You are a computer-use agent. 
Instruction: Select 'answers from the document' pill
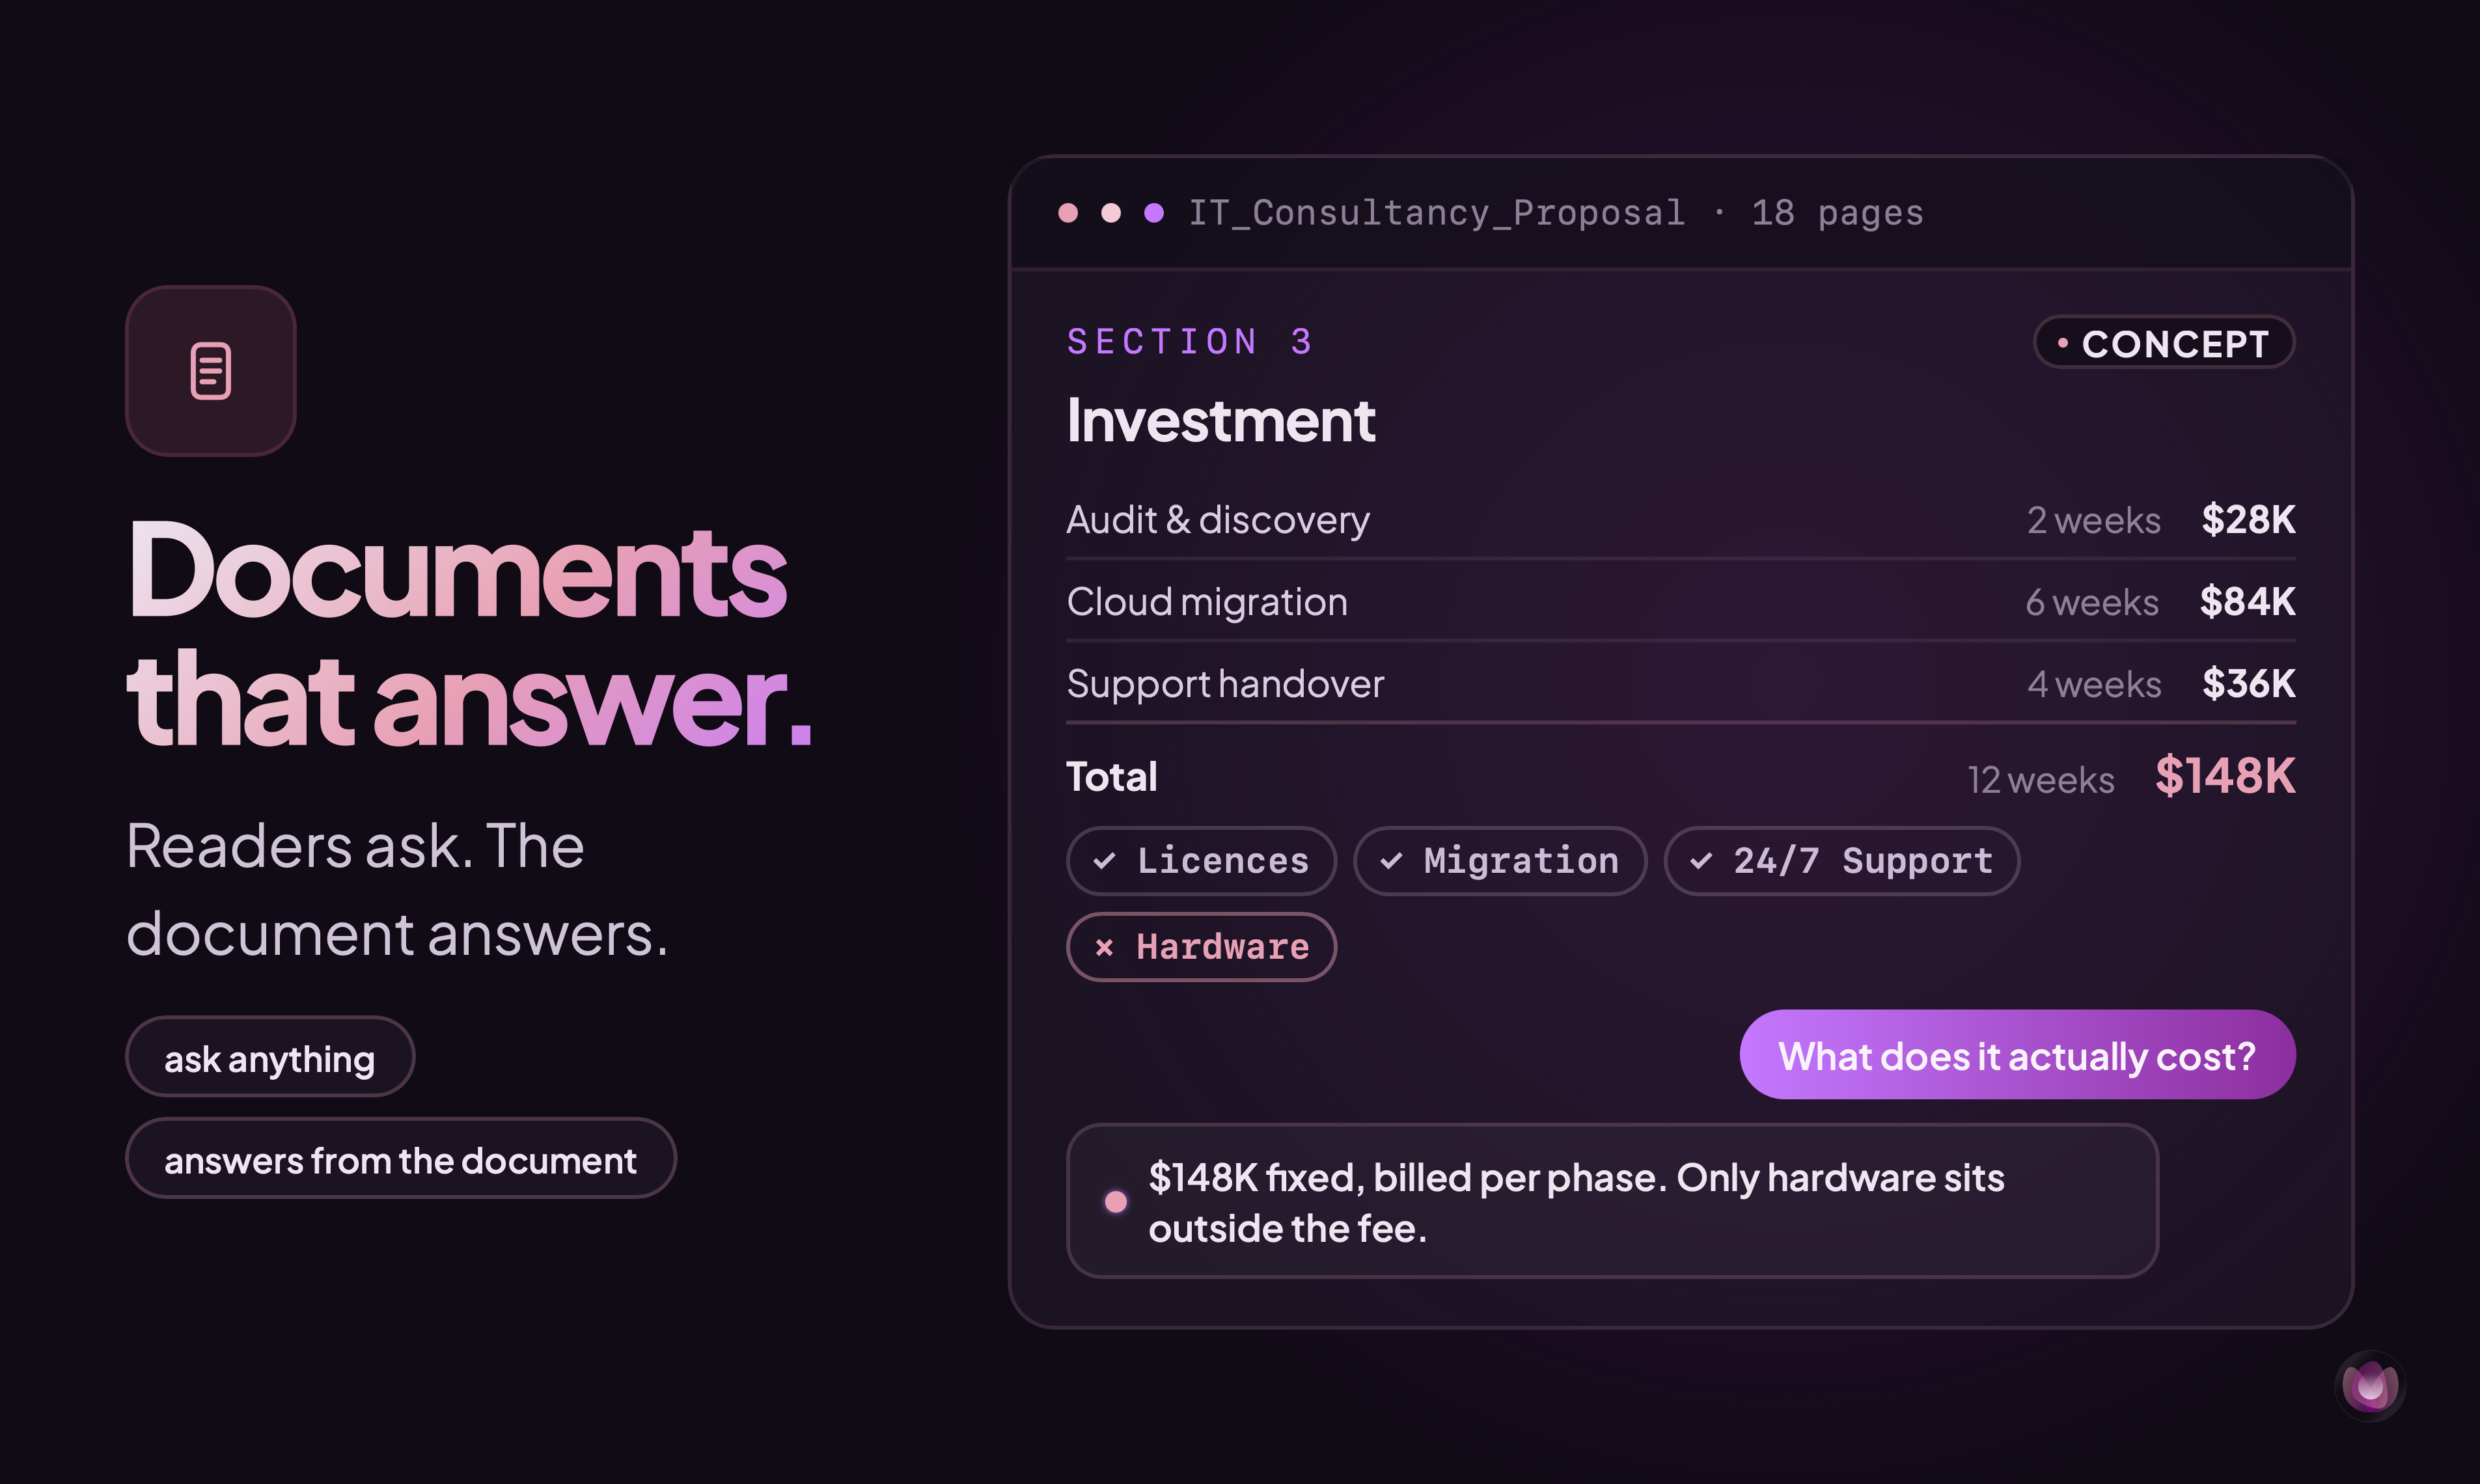[x=401, y=1159]
